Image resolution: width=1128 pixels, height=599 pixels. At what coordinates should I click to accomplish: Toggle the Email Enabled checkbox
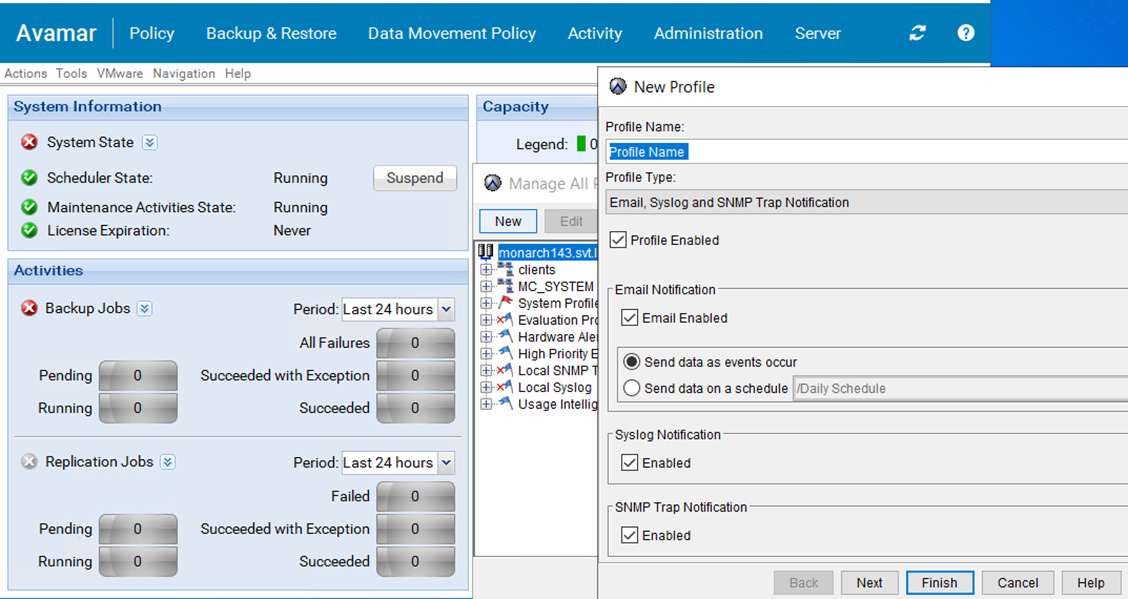(629, 318)
